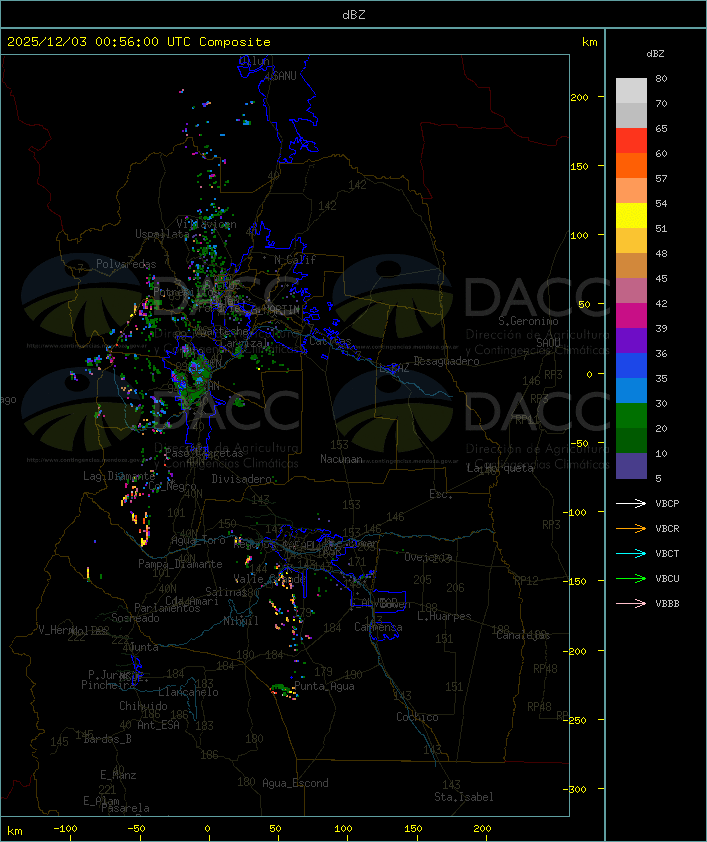Click the Parlamentos map label
This screenshot has width=707, height=842.
point(167,608)
